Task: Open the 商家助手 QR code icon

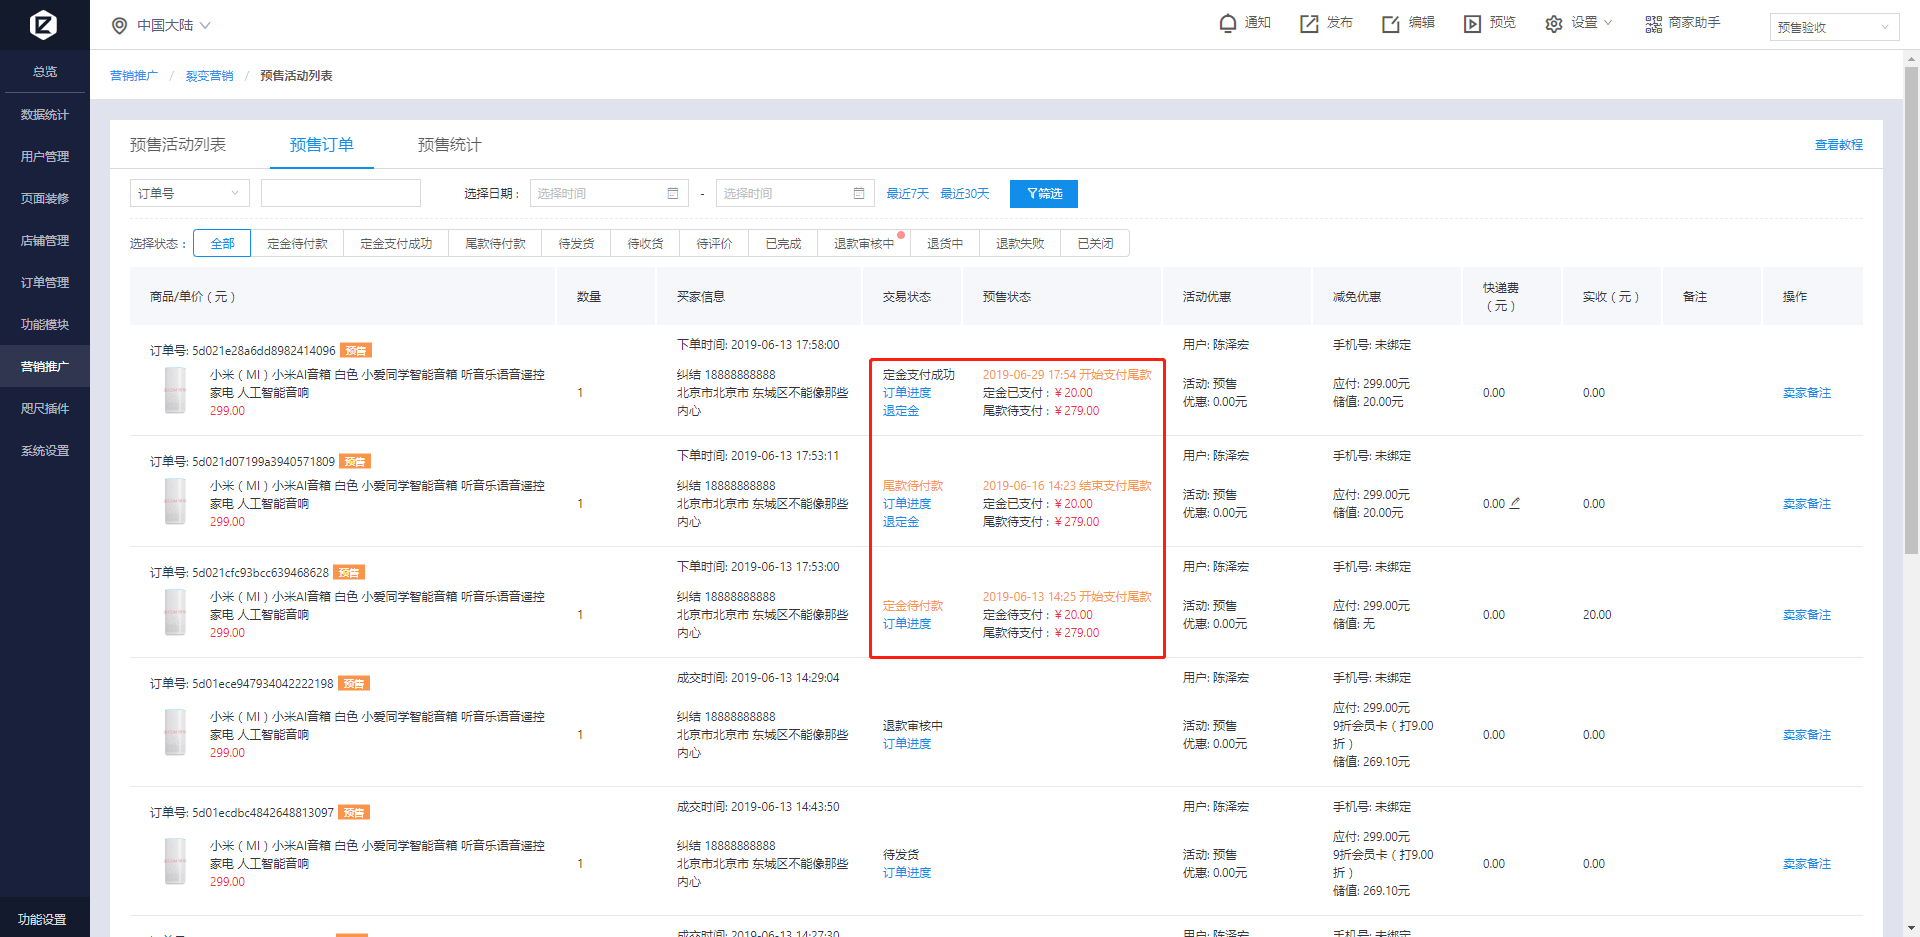Action: 1654,23
